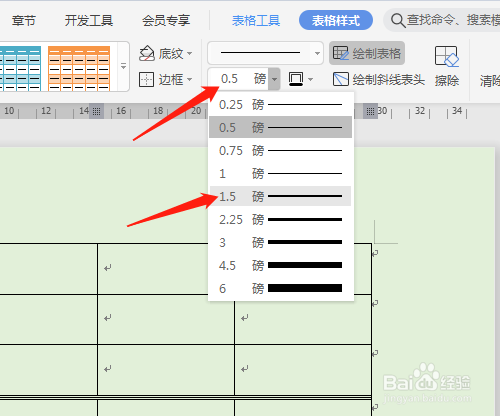Choose 6 磅 line weight

pyautogui.click(x=280, y=288)
